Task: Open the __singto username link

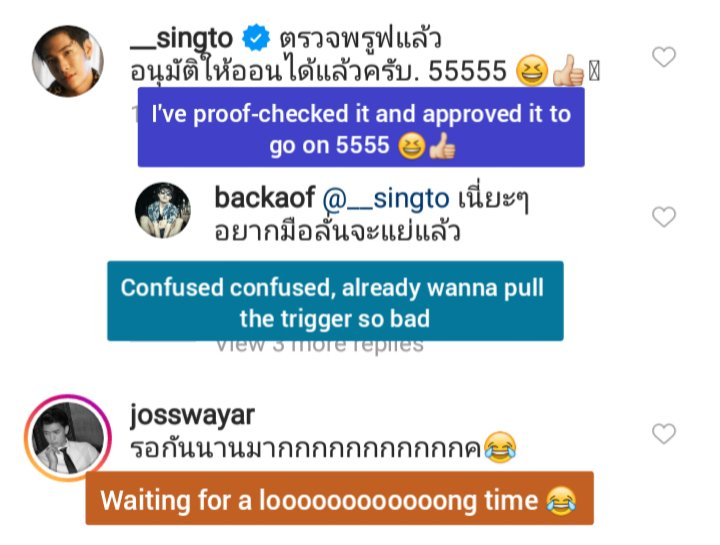Action: [181, 39]
